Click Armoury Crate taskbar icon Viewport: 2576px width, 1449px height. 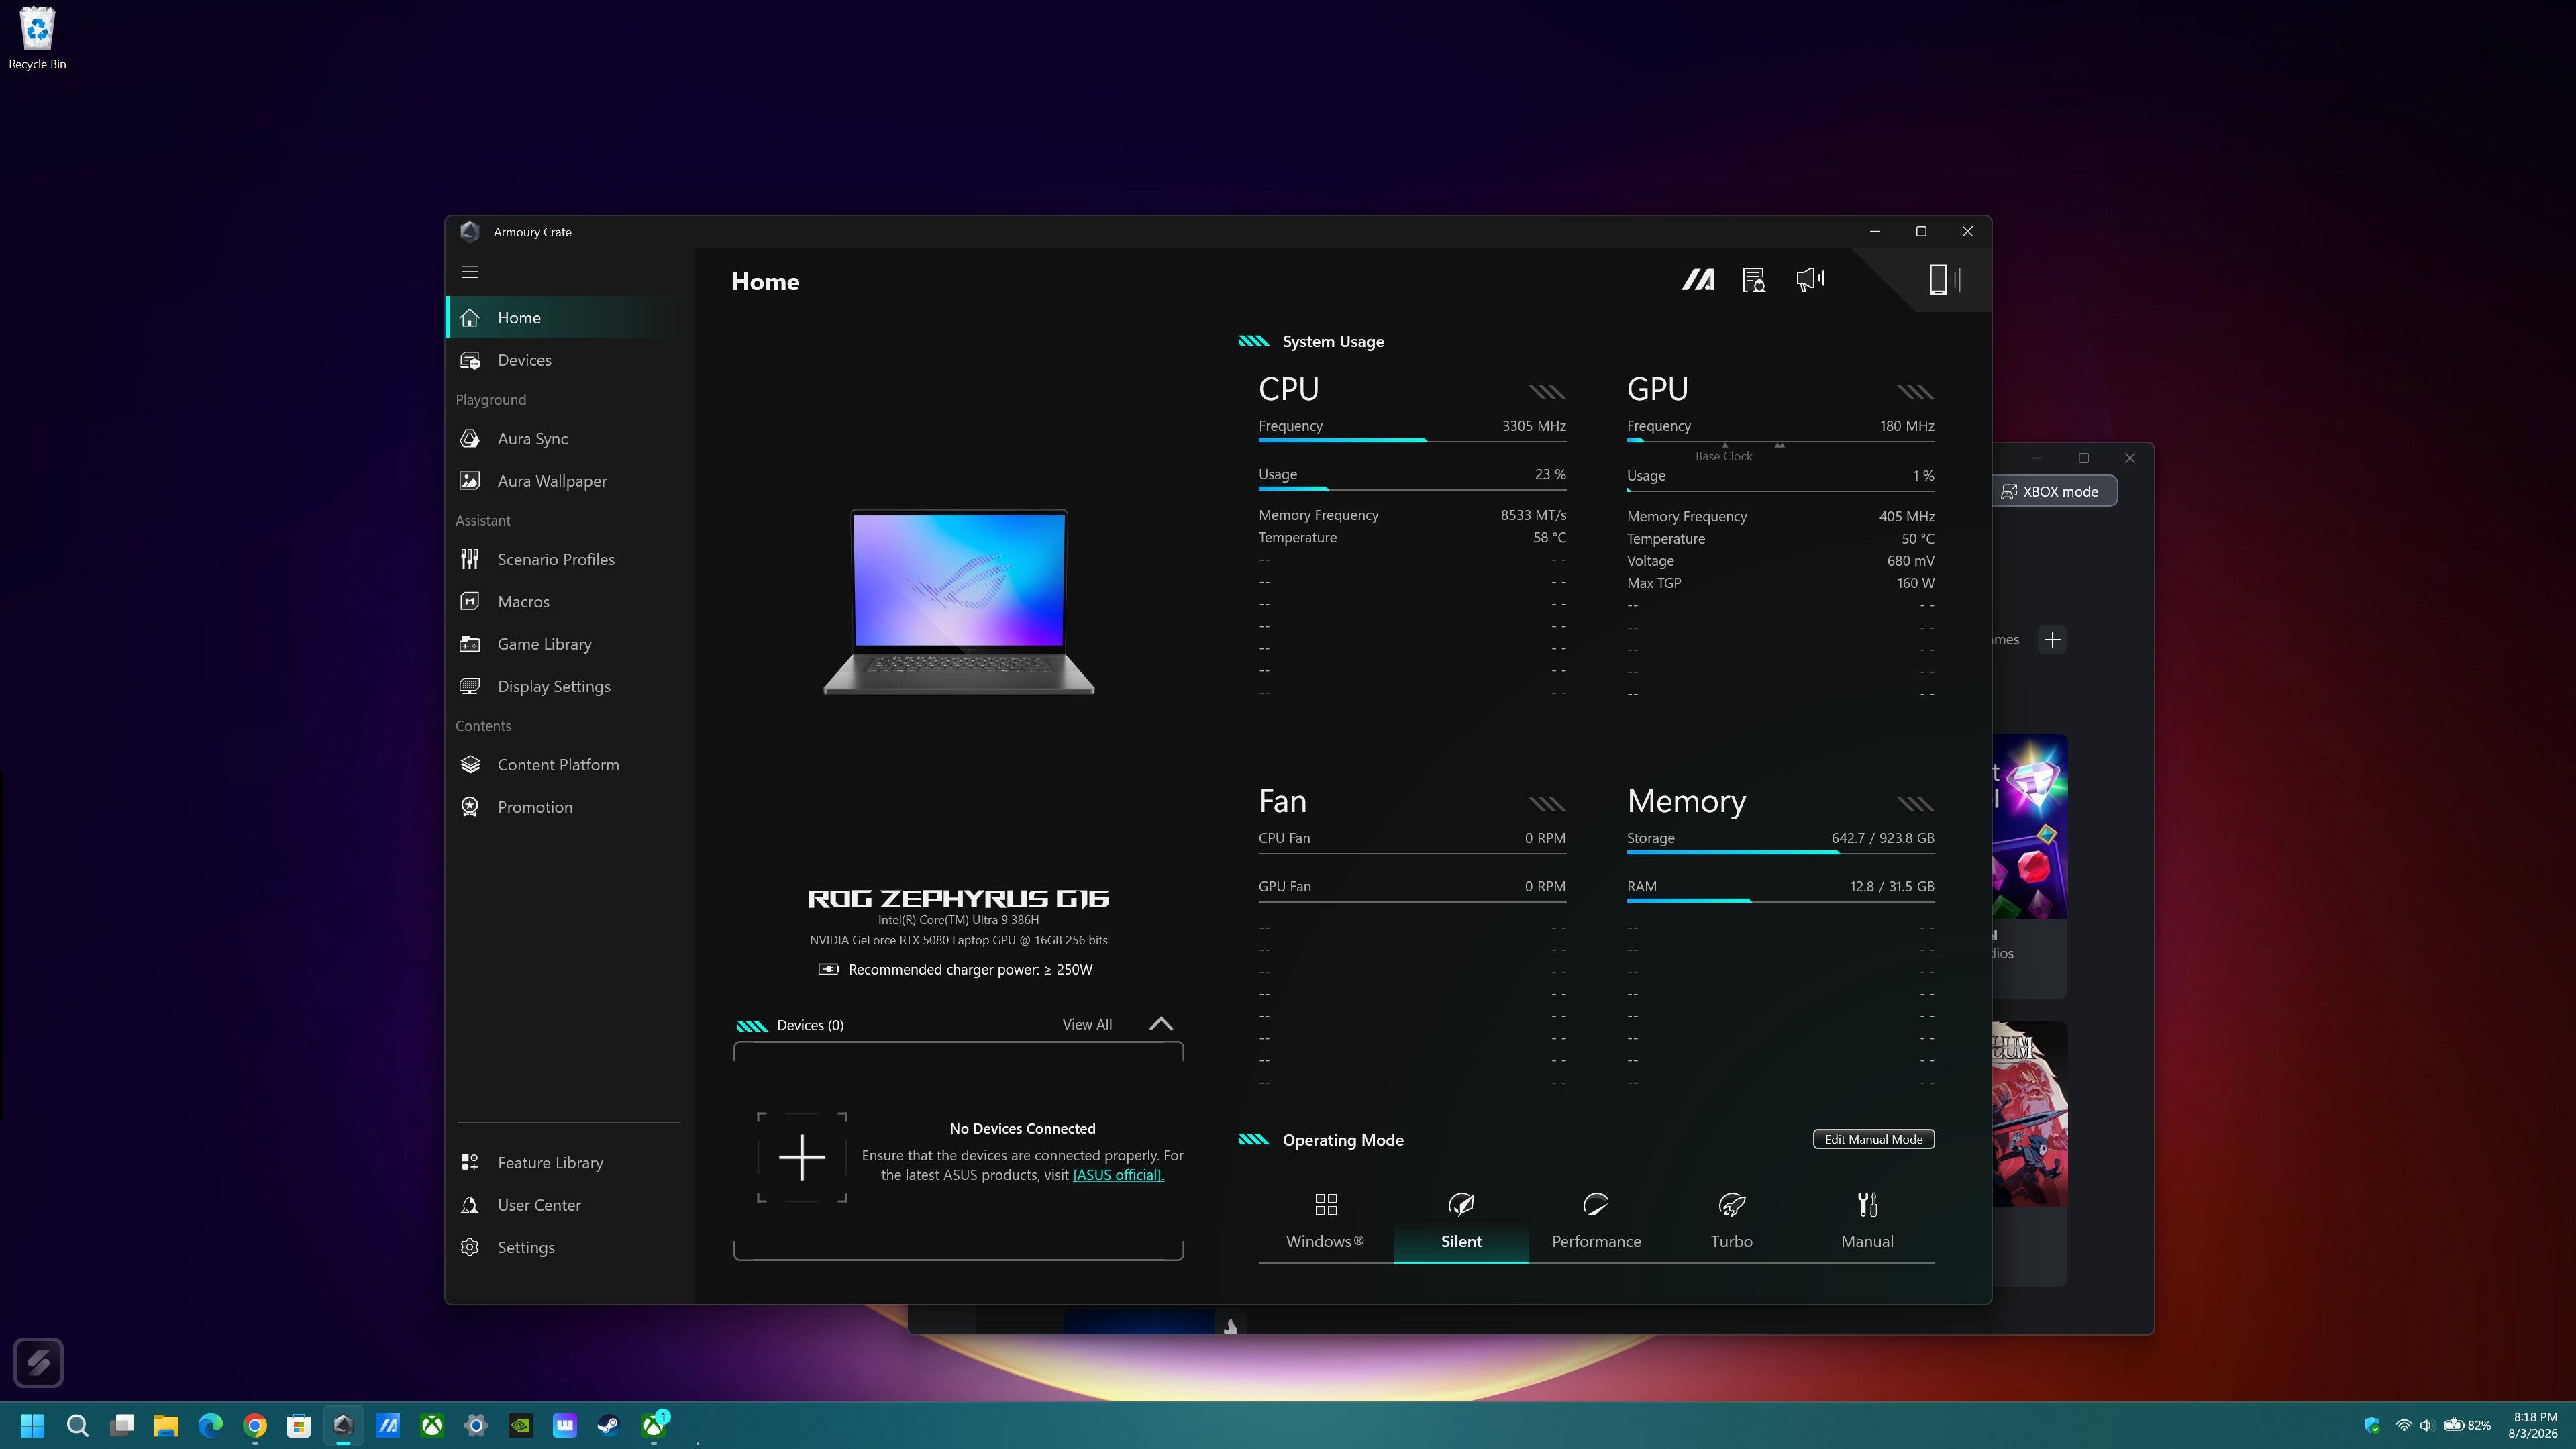click(343, 1425)
